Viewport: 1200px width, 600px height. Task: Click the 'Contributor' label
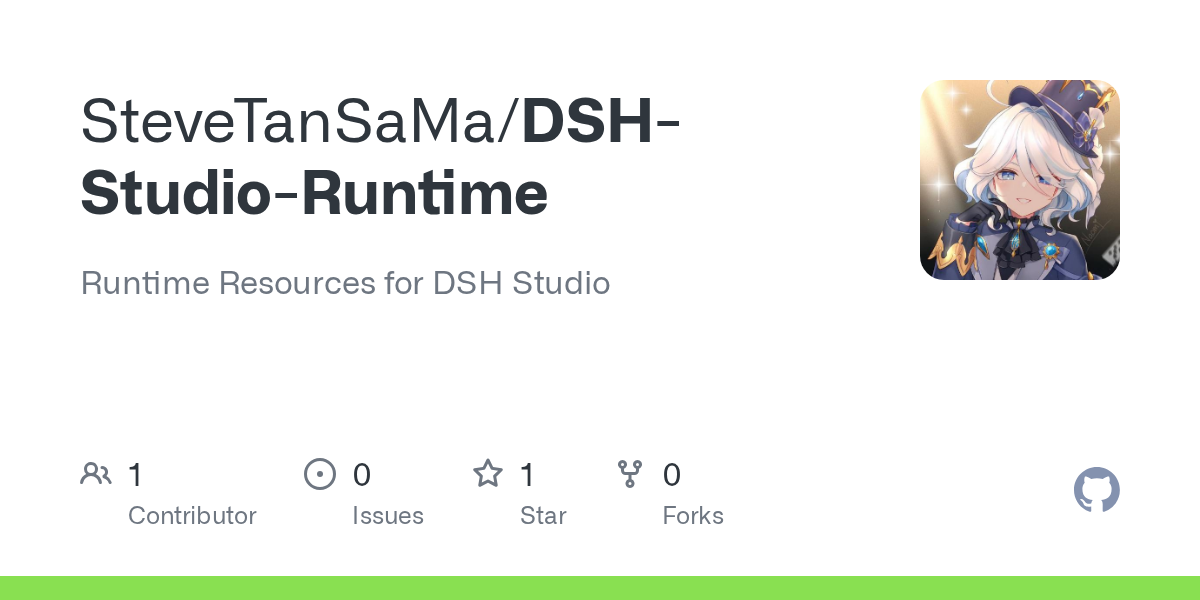tap(192, 516)
